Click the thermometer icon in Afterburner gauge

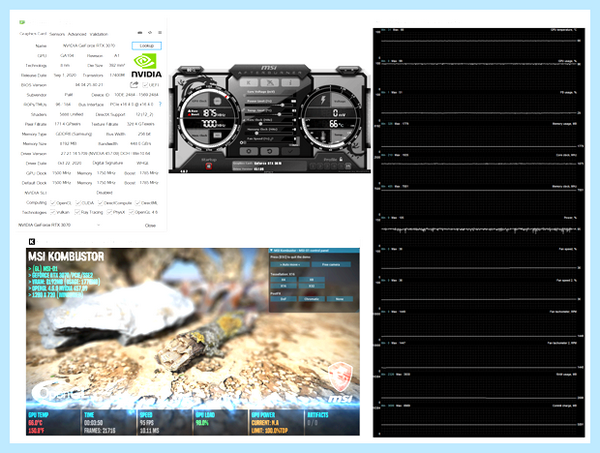(323, 136)
